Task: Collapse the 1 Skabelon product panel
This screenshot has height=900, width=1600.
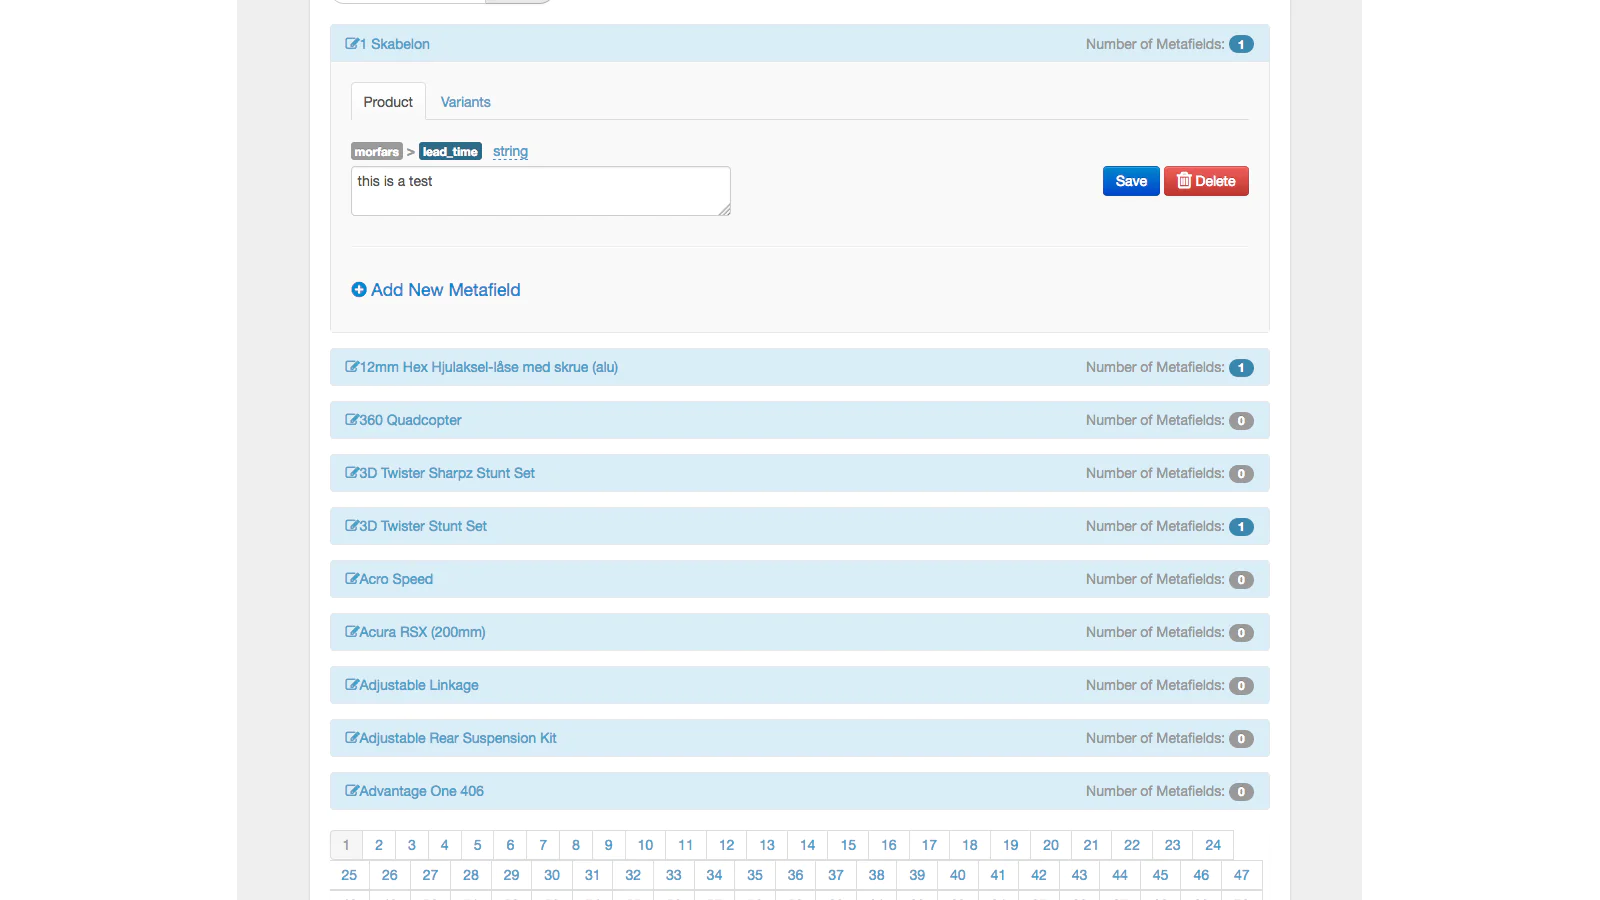Action: click(x=800, y=44)
